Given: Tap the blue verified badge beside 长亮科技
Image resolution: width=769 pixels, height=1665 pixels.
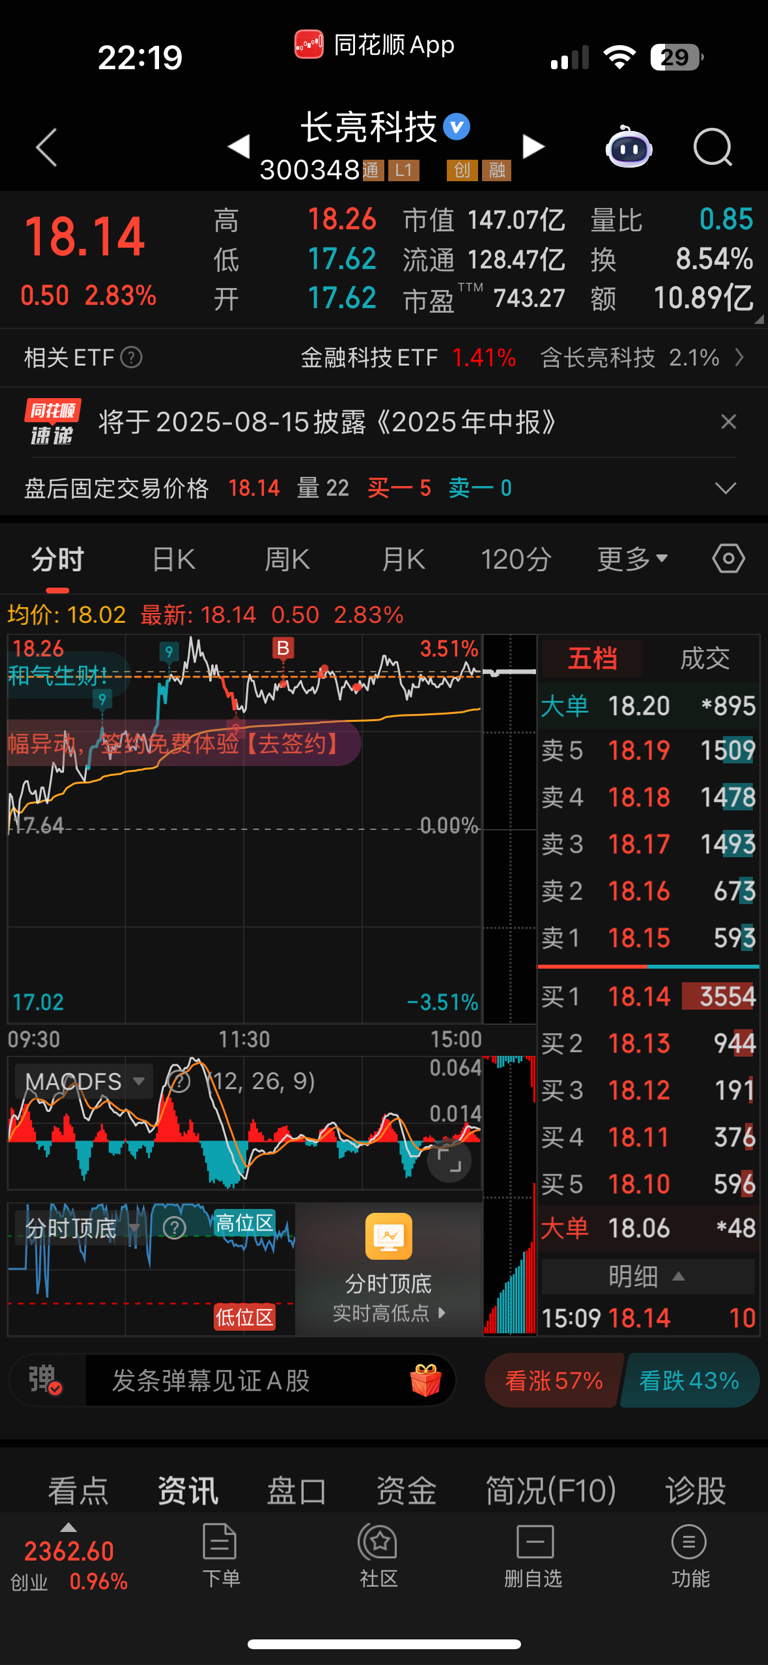Looking at the screenshot, I should [x=457, y=127].
